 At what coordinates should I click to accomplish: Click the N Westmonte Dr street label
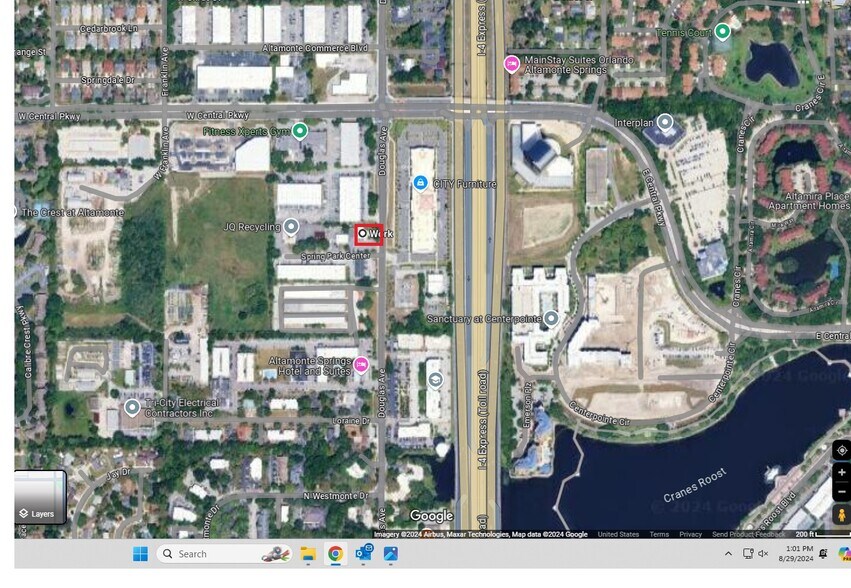pyautogui.click(x=335, y=496)
